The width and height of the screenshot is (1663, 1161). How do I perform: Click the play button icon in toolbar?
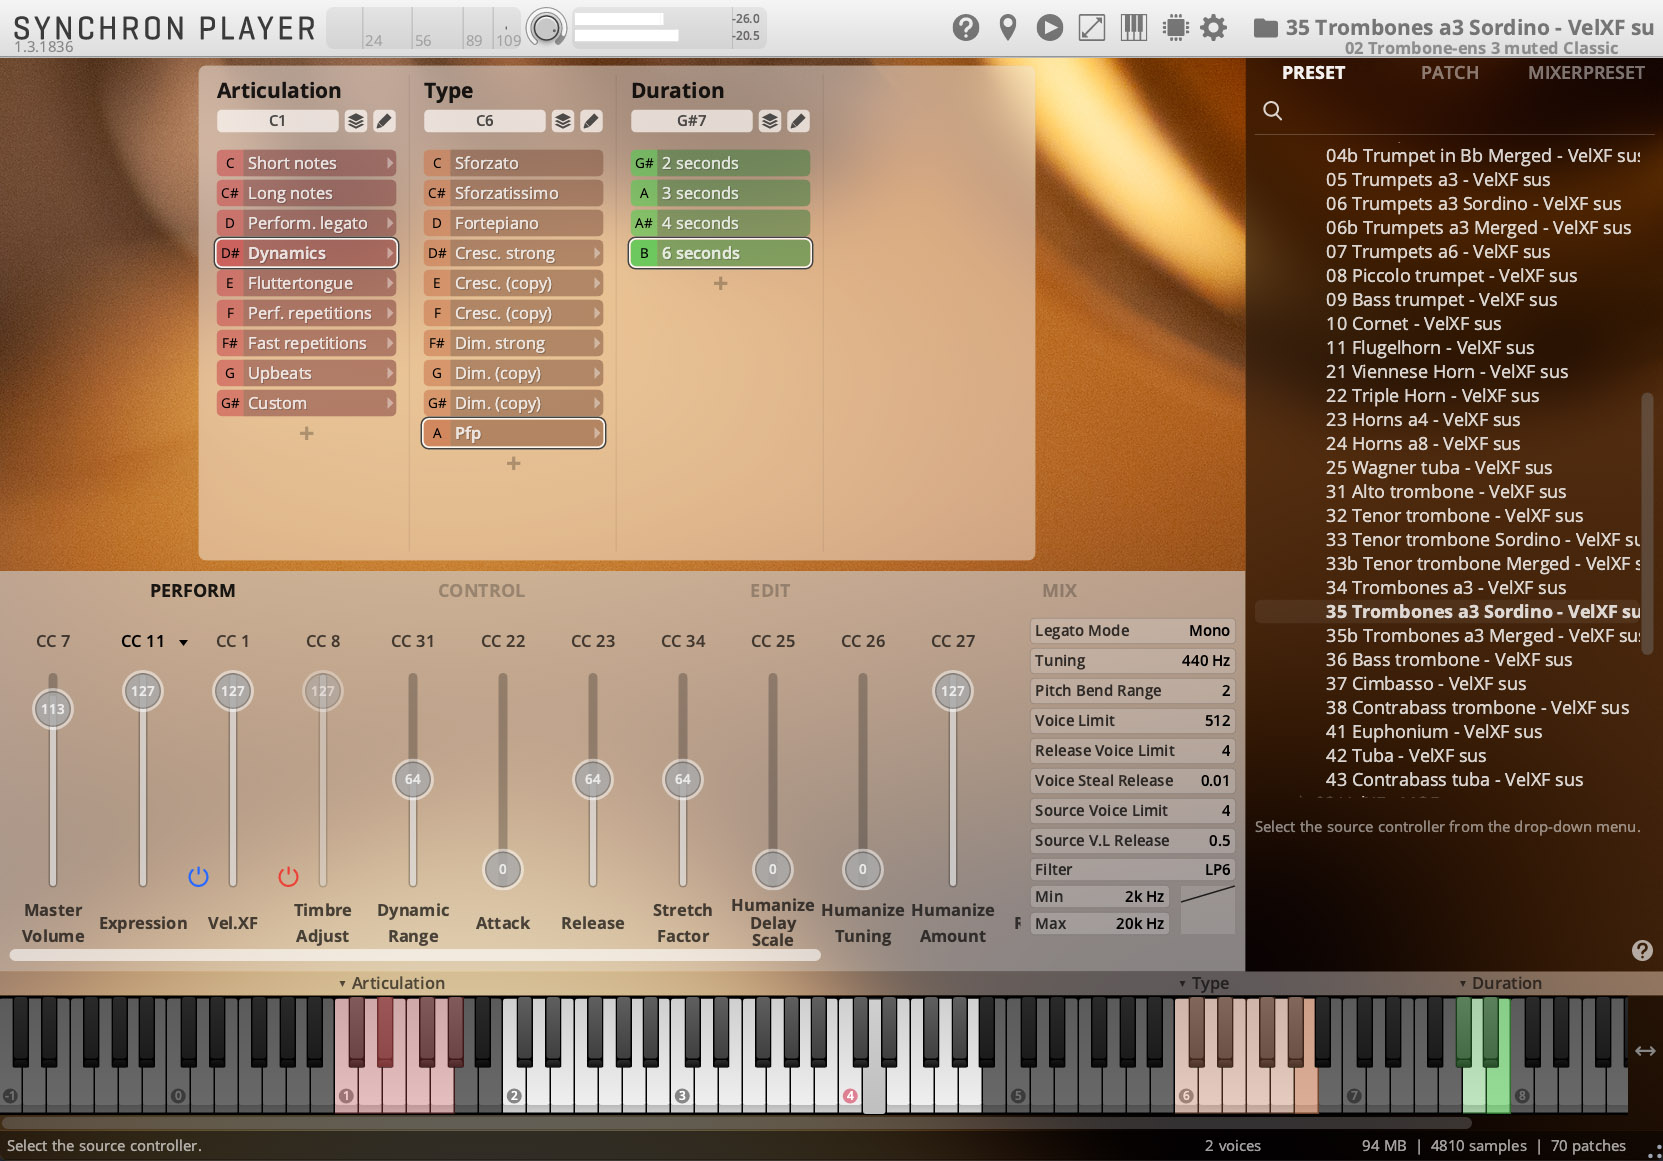[1049, 28]
